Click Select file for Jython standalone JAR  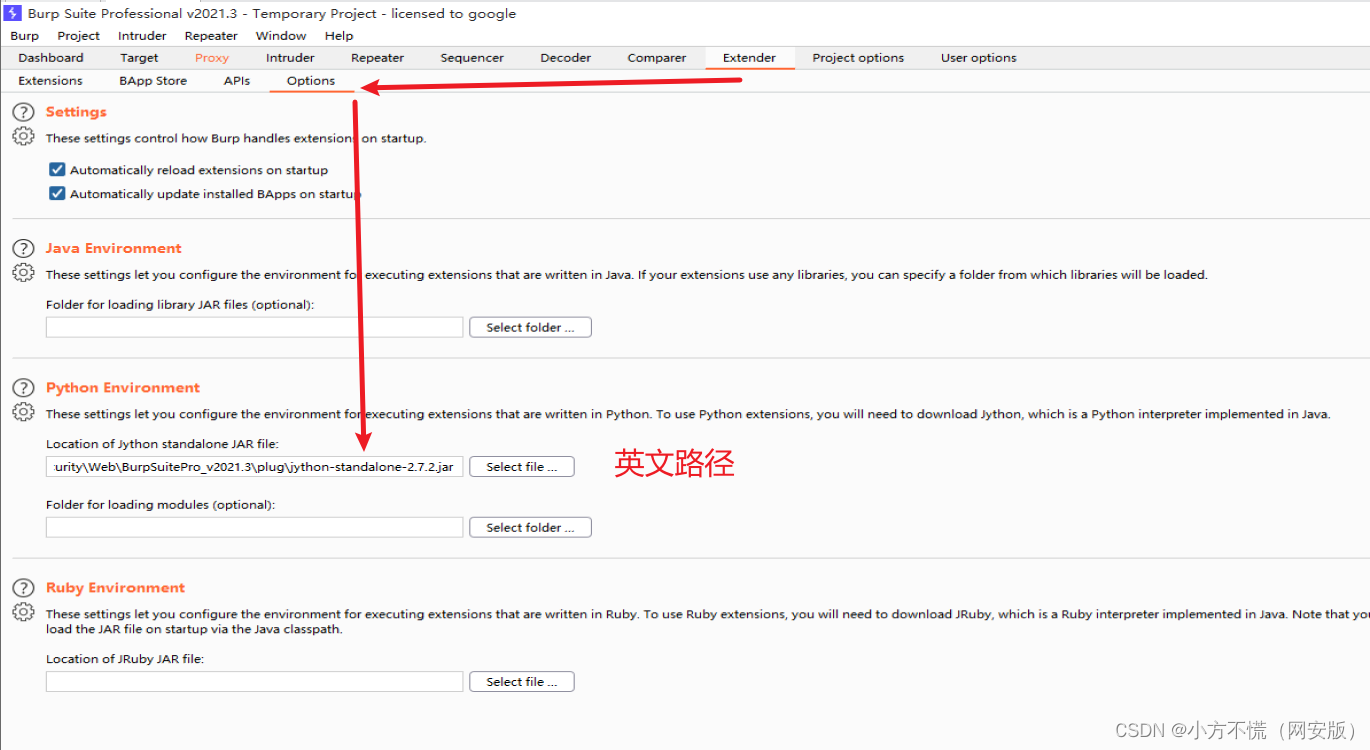[522, 467]
